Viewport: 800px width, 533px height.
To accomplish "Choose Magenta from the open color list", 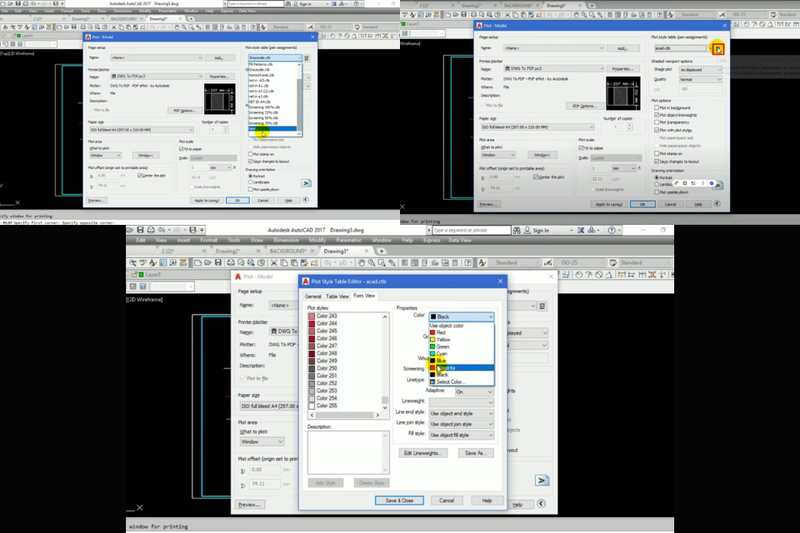I will [461, 368].
